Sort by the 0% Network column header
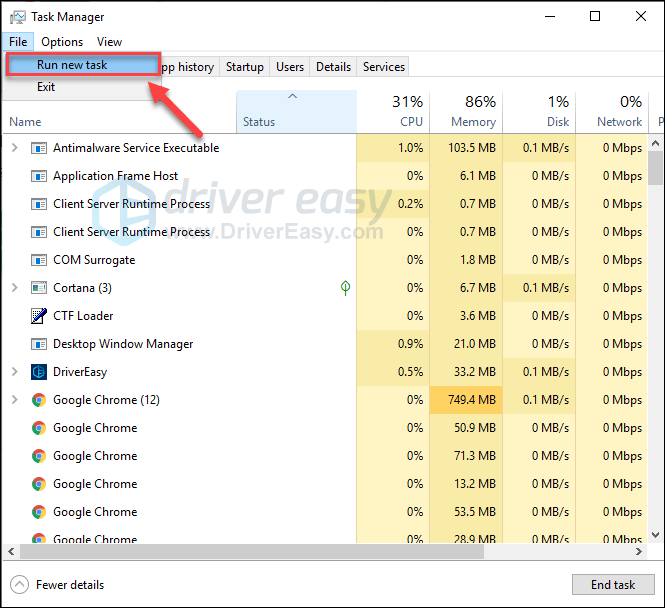Screen dimensions: 665x608 pos(612,112)
